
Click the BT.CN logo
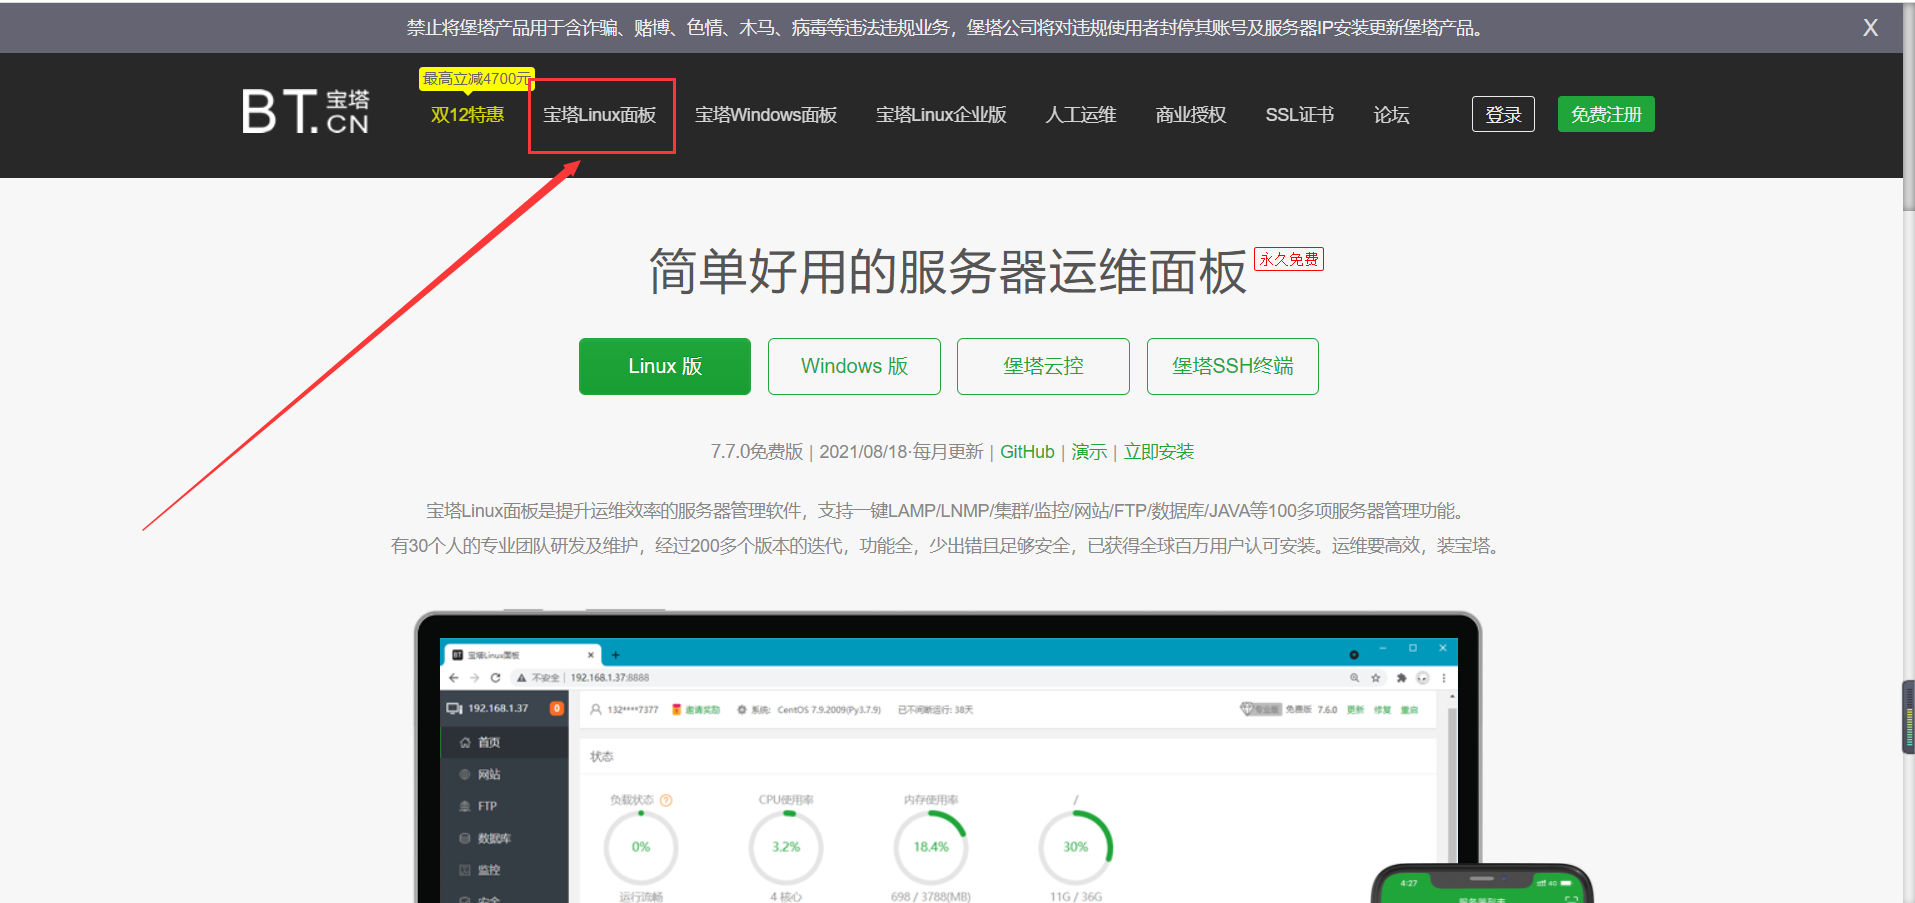pyautogui.click(x=305, y=111)
